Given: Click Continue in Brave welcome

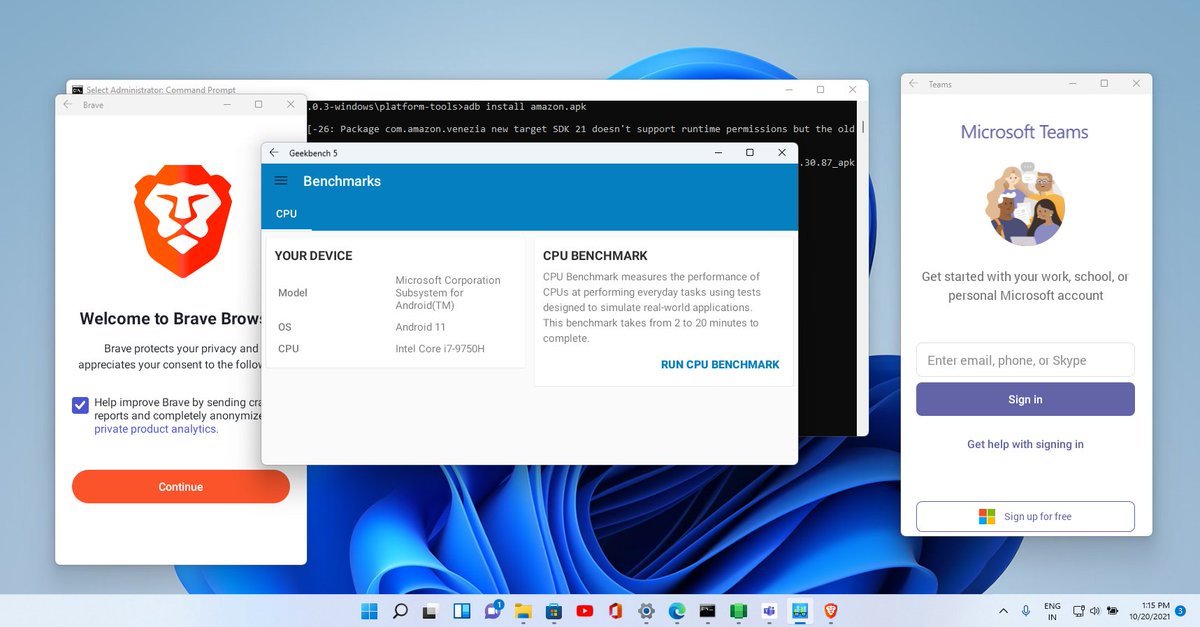Looking at the screenshot, I should (181, 487).
